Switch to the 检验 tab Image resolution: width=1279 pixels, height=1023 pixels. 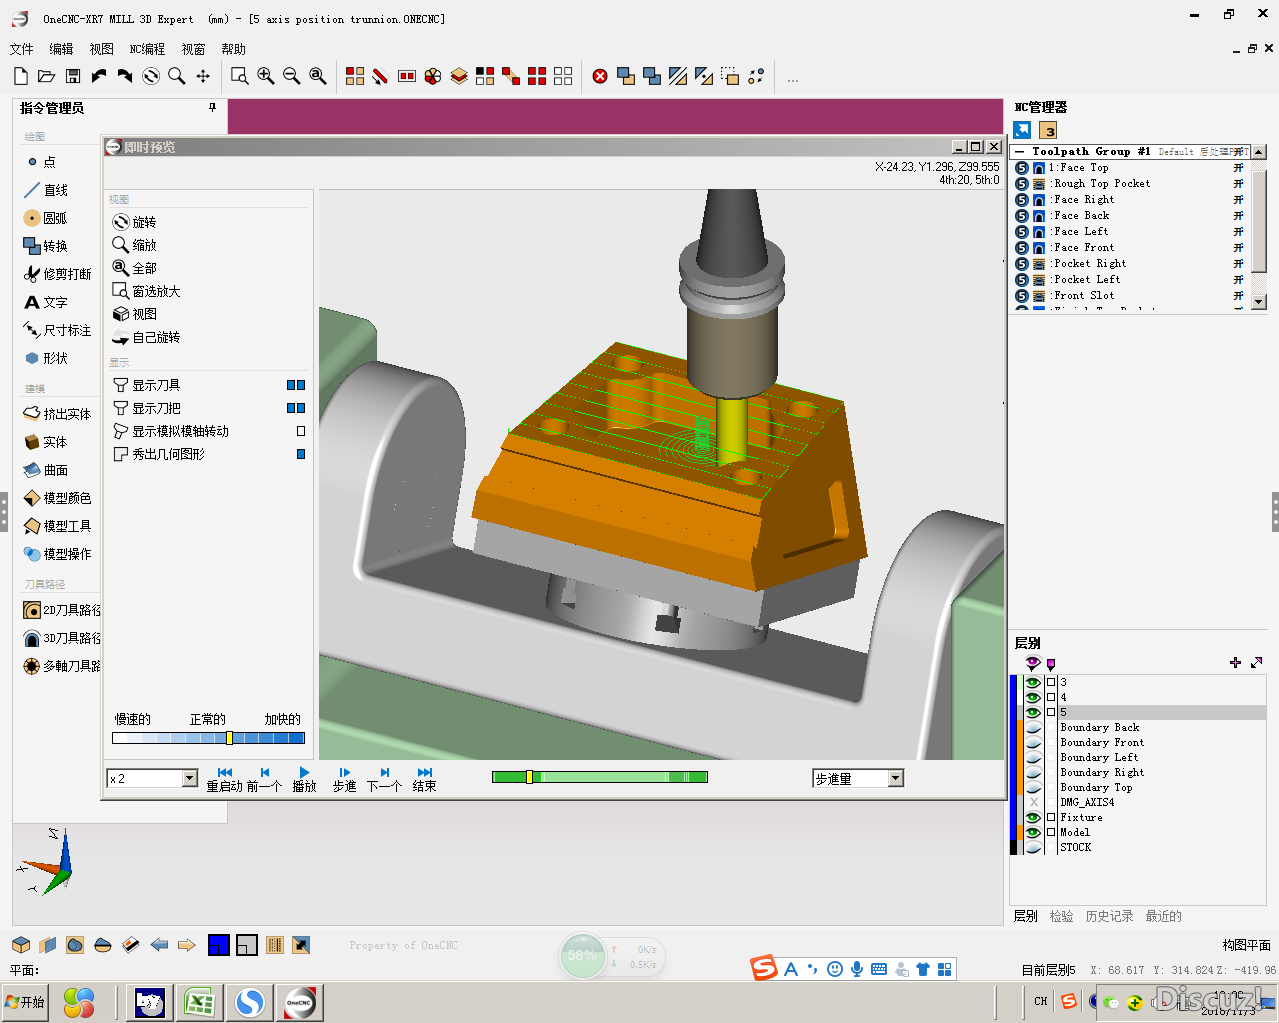pos(1061,916)
